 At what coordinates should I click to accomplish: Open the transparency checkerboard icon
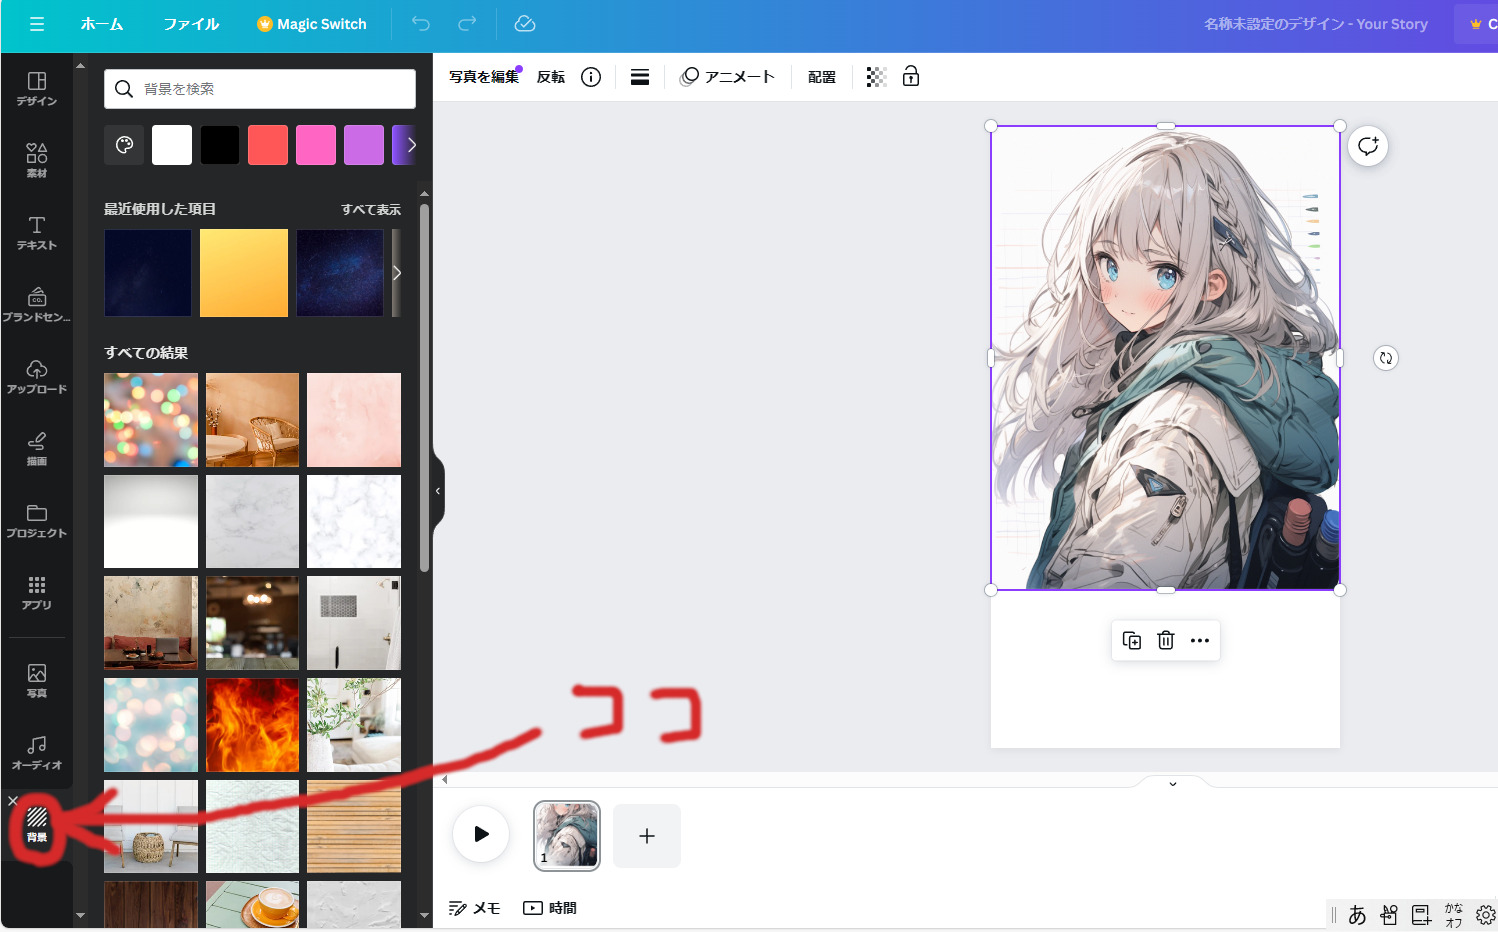[876, 77]
